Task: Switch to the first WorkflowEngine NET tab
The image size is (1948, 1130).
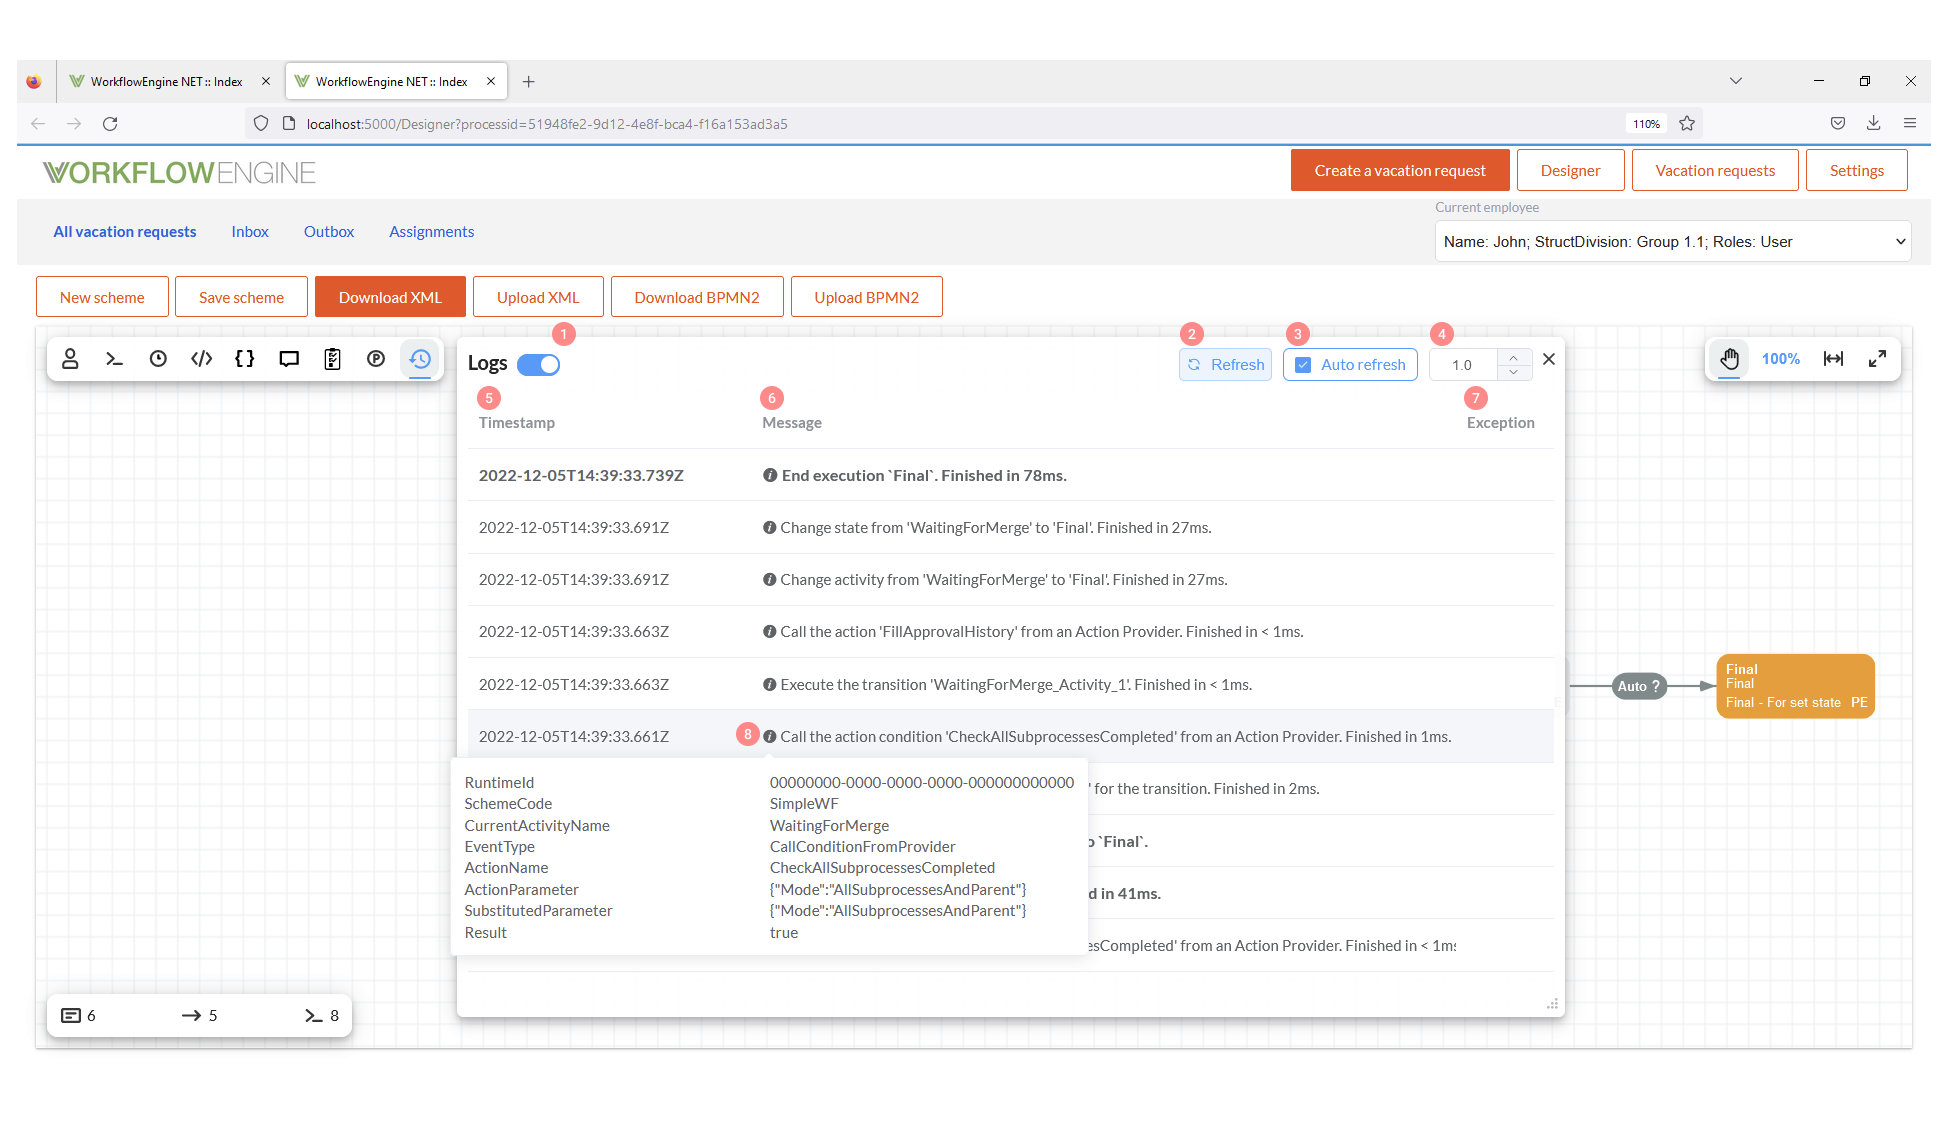Action: coord(168,81)
